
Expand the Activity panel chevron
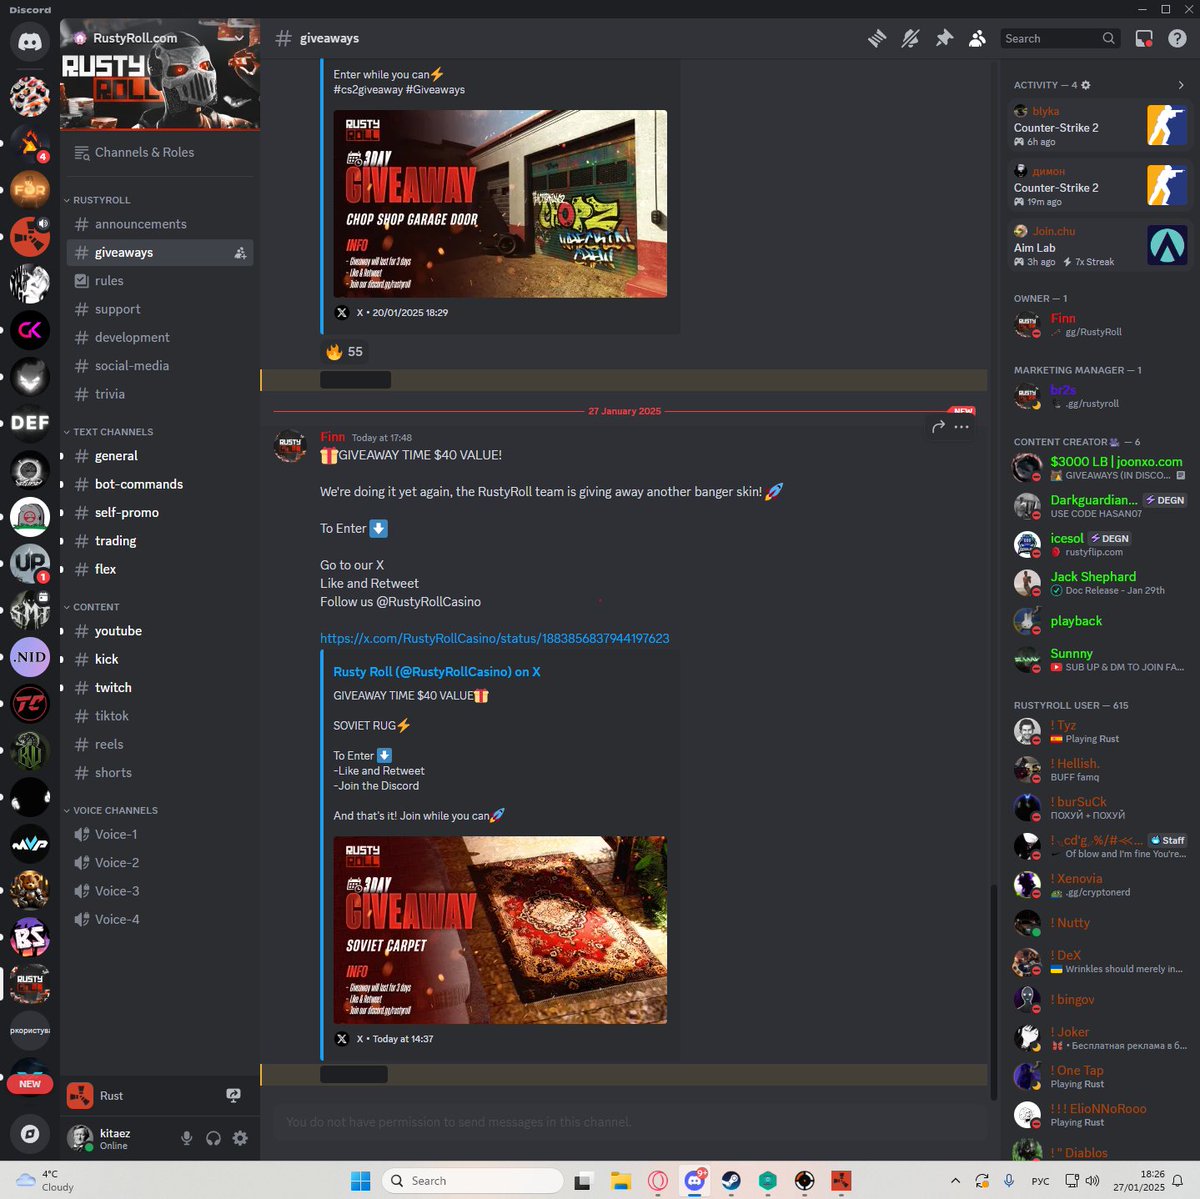click(1181, 85)
